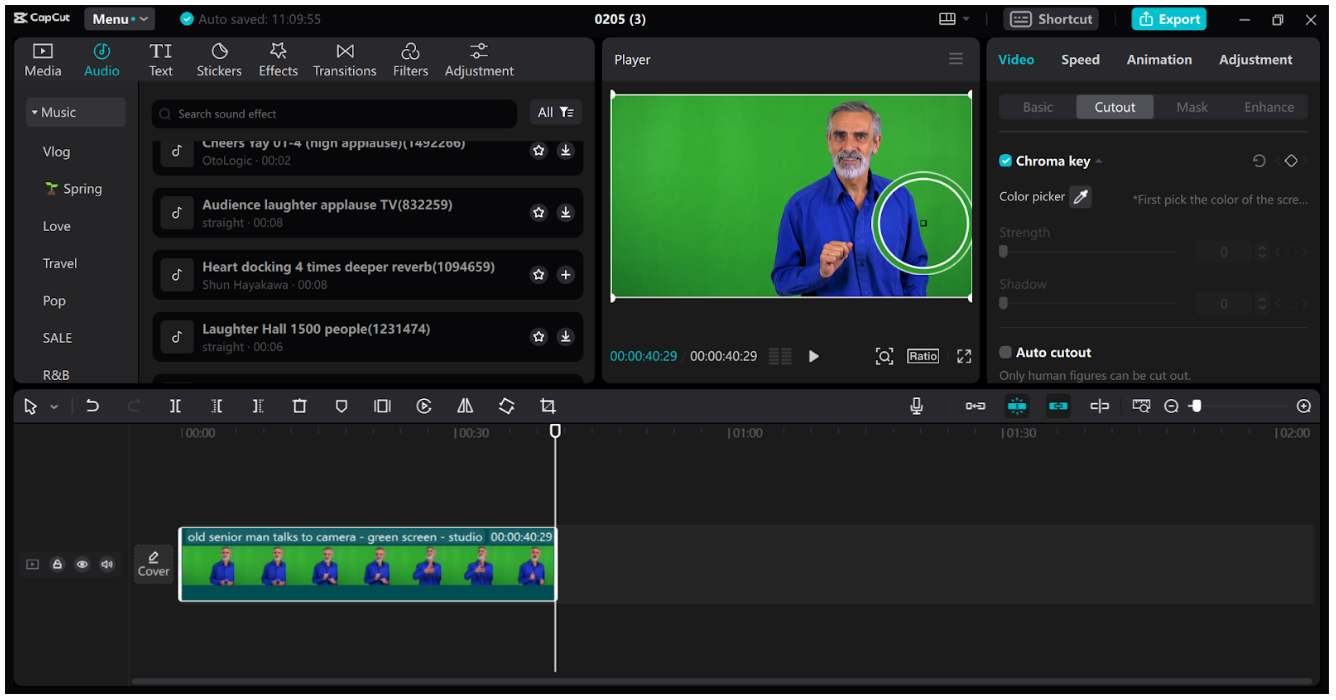The image size is (1336, 700).
Task: Click fullscreen icon in Player
Action: coord(964,356)
